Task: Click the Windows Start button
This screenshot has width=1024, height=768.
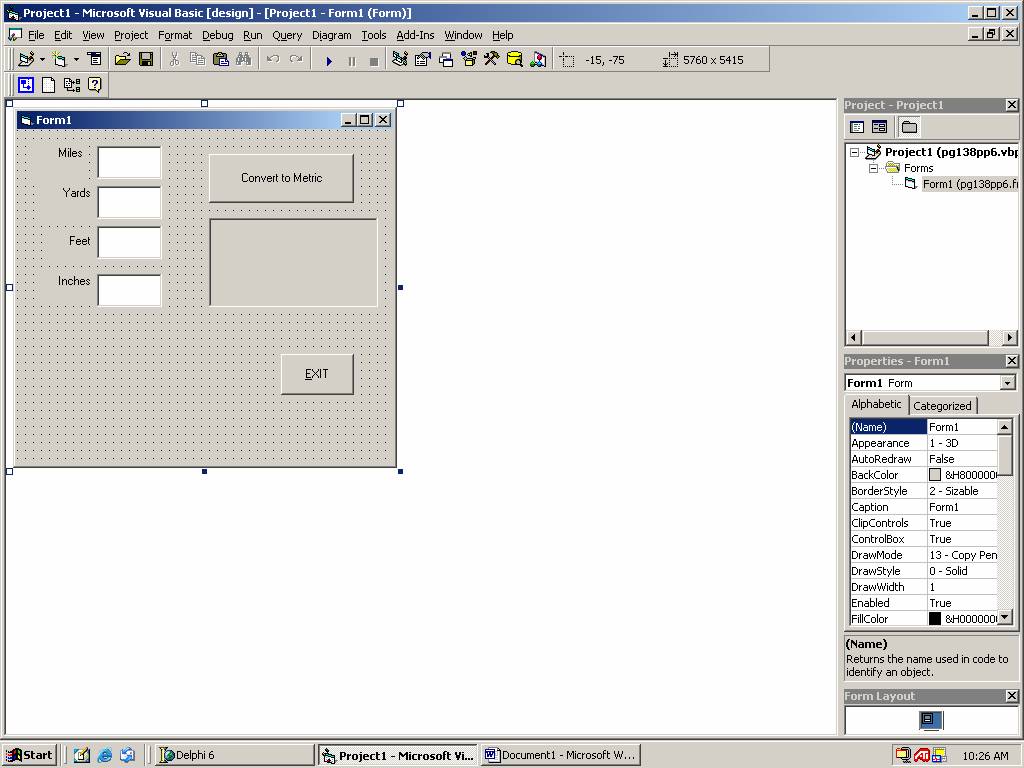Action: click(x=29, y=755)
